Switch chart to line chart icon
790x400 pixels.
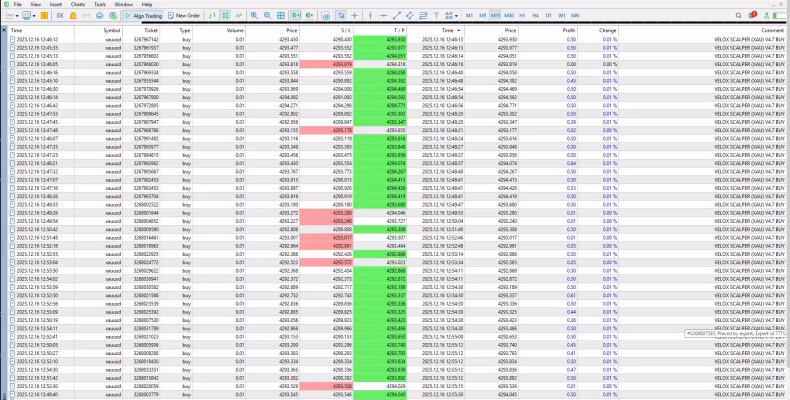(239, 16)
